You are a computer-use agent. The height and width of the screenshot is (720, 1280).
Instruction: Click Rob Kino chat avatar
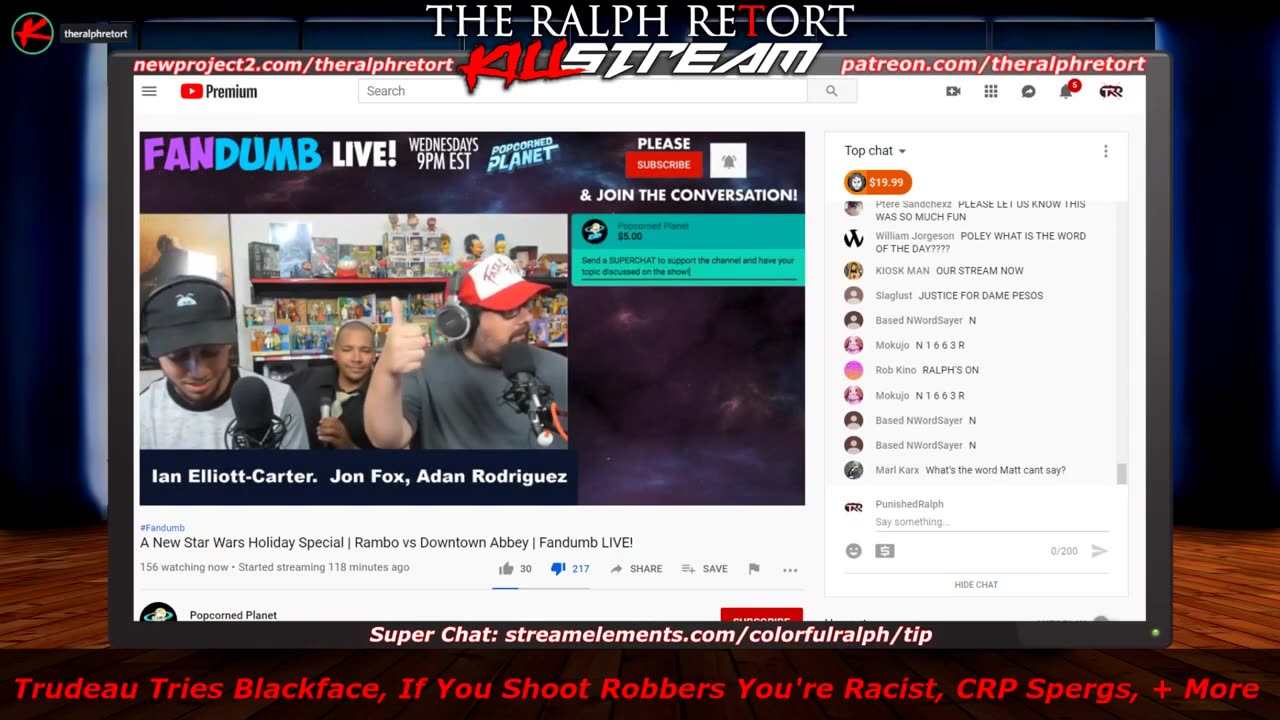click(x=853, y=370)
